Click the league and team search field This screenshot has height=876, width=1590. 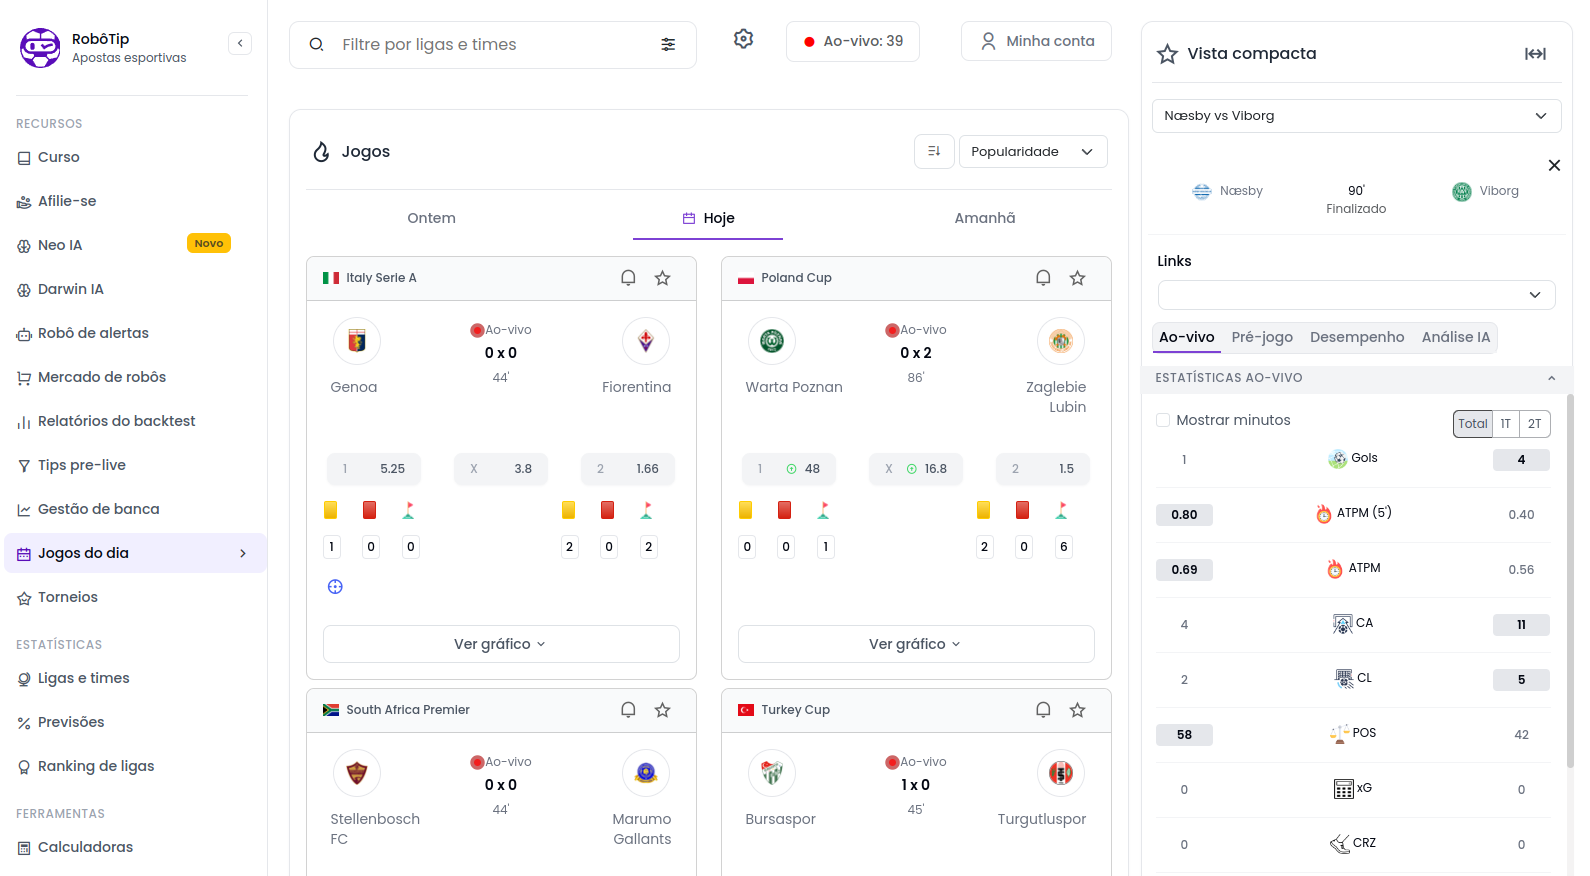(x=490, y=45)
